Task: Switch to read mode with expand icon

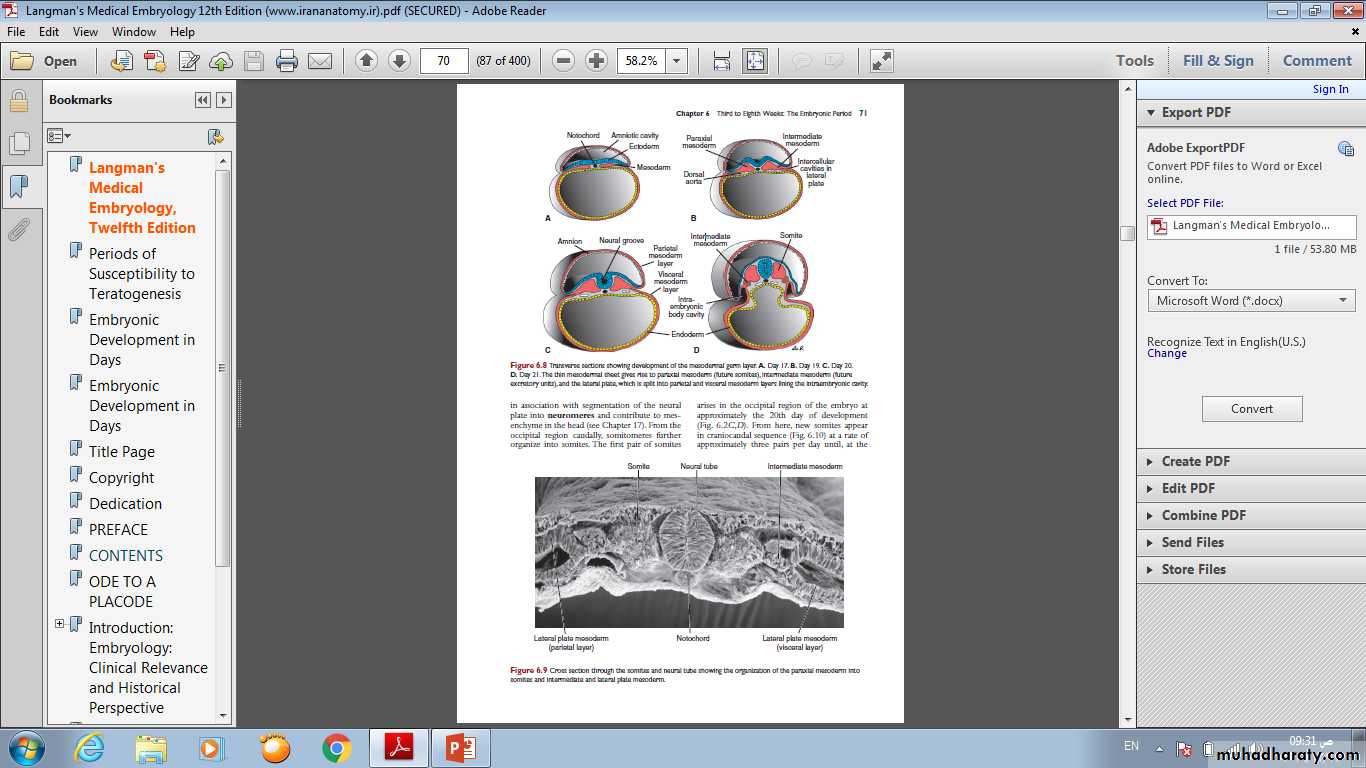Action: point(881,61)
